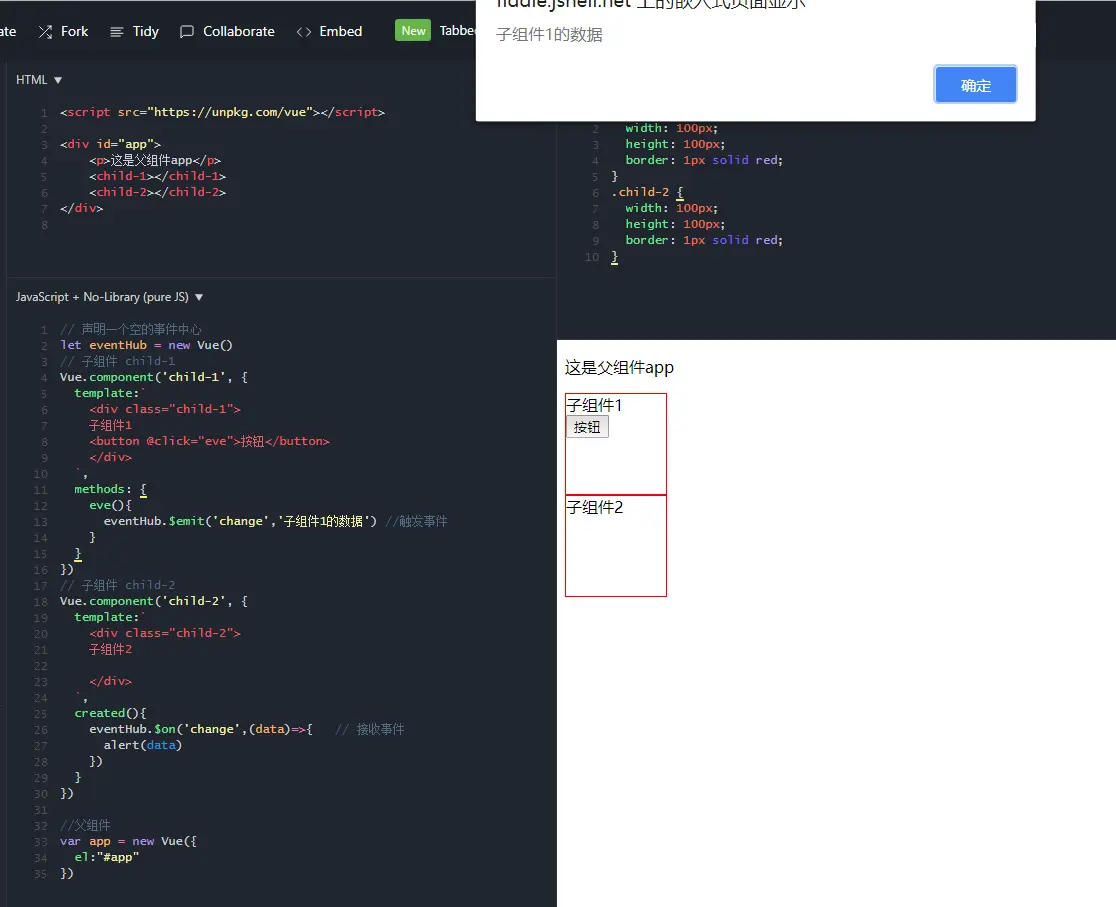The height and width of the screenshot is (907, 1116).
Task: Click the alert message 子组件1的数据
Action: 549,34
